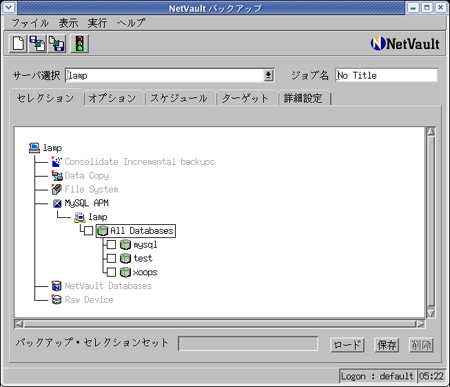The image size is (450, 387).
Task: Tick the xoops database checkbox
Action: pos(111,272)
